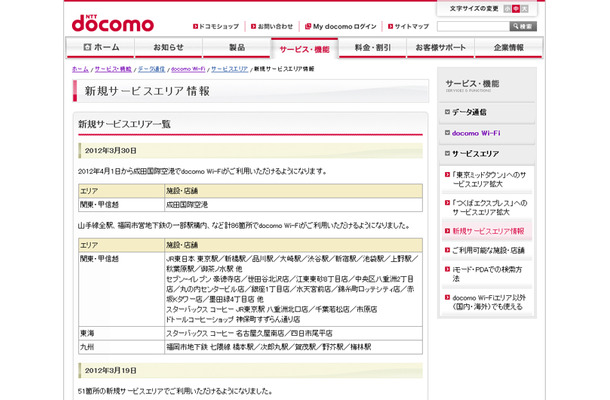Open データ通信 in the sidebar
The height and width of the screenshot is (400, 610).
[469, 112]
